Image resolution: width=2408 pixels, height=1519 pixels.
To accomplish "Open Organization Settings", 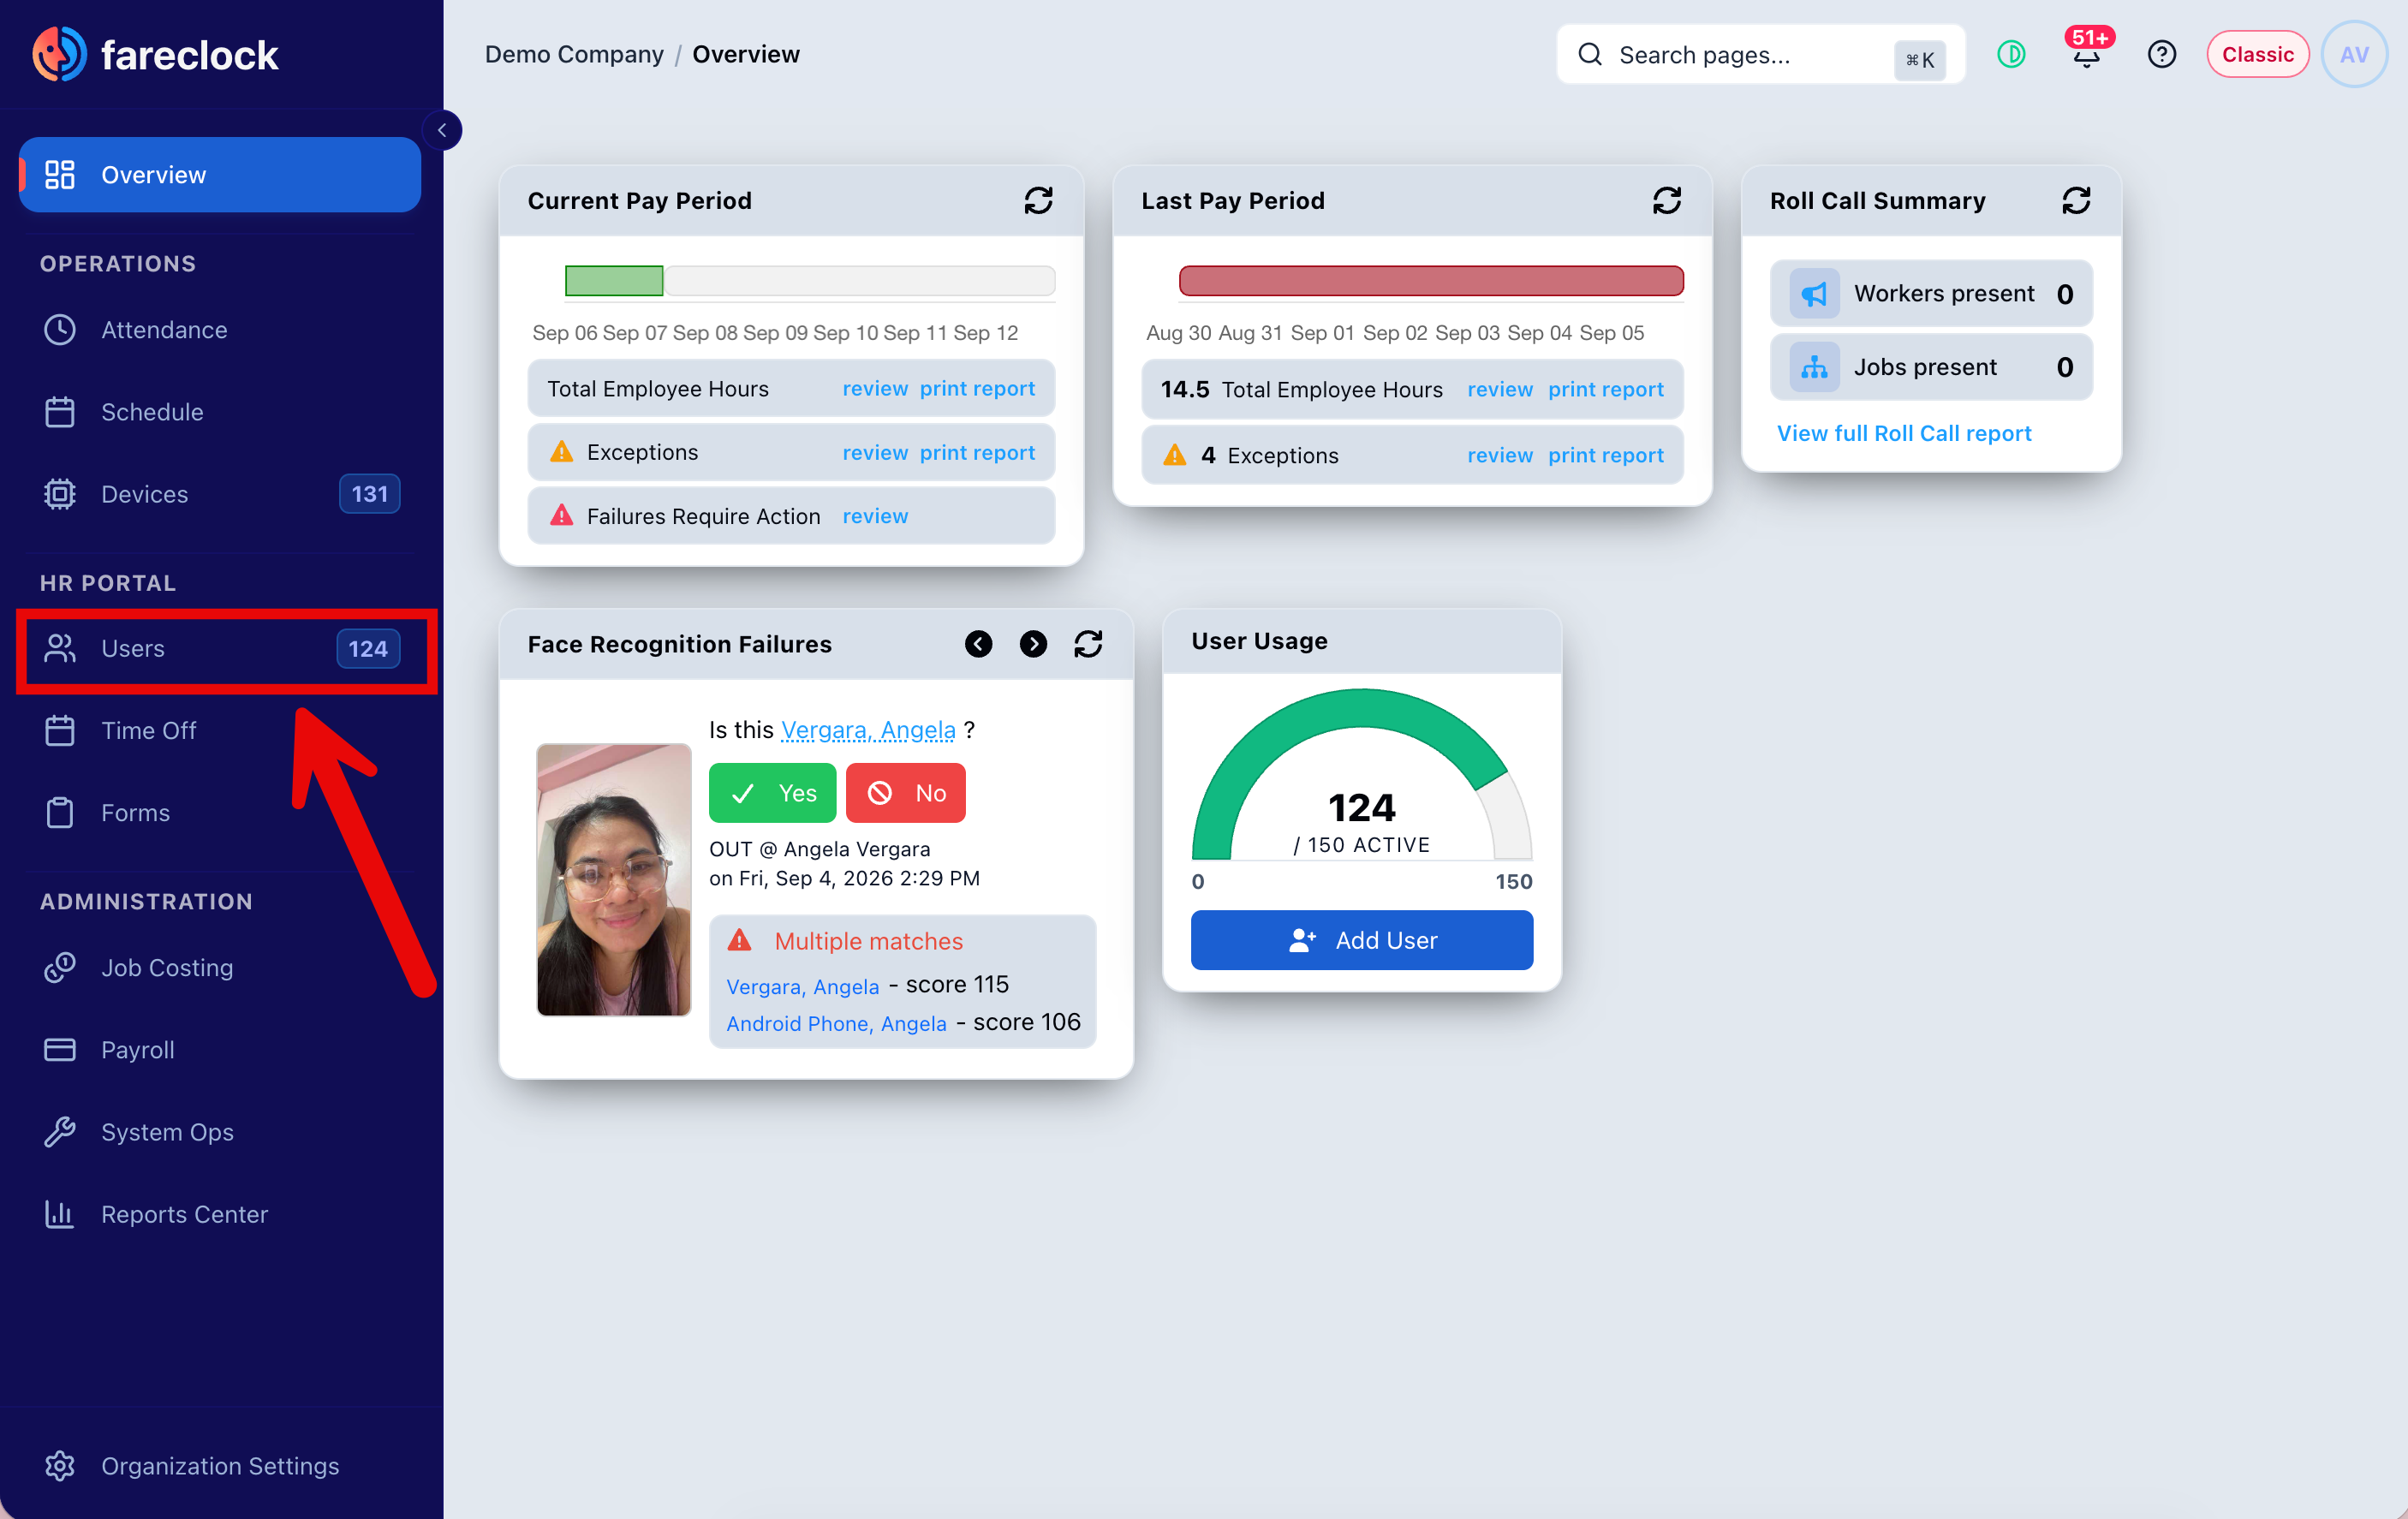I will (x=219, y=1466).
